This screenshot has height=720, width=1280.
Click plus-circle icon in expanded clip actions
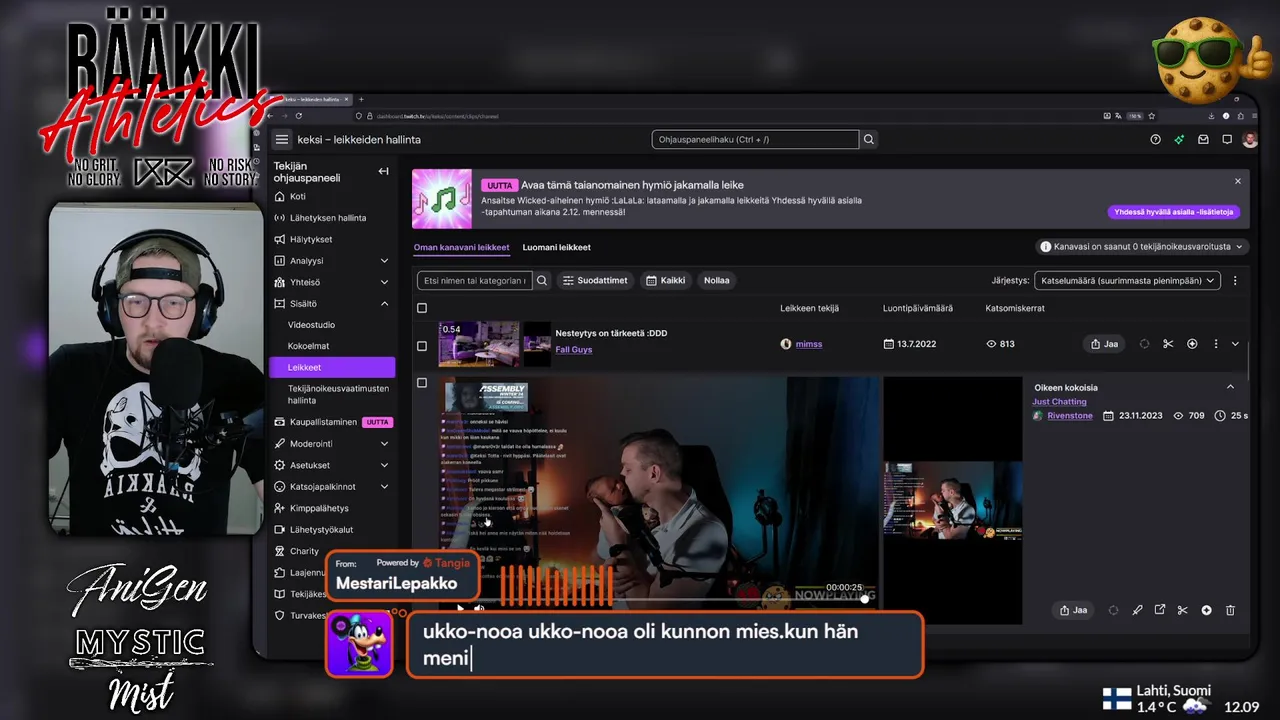click(1207, 610)
